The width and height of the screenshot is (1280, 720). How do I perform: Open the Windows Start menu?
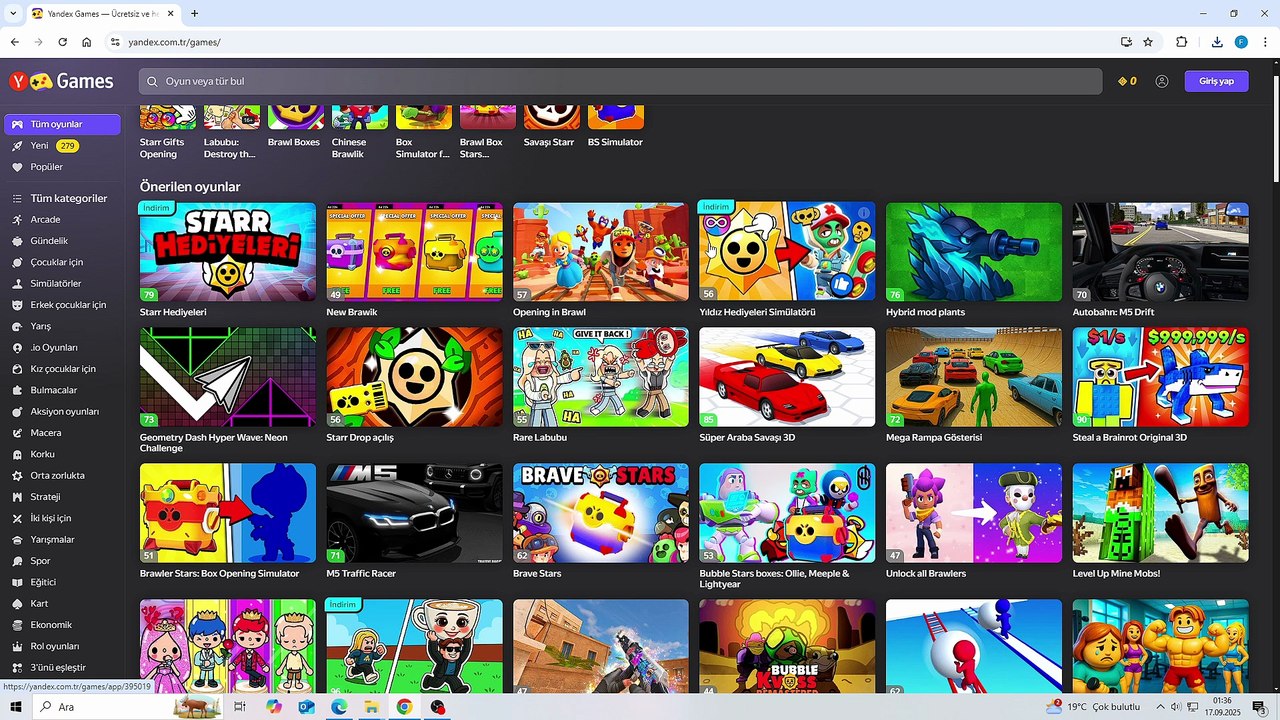16,707
